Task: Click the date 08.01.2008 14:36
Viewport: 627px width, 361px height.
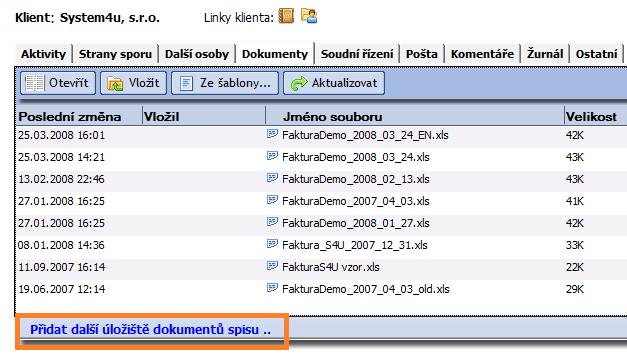Action: pos(61,245)
